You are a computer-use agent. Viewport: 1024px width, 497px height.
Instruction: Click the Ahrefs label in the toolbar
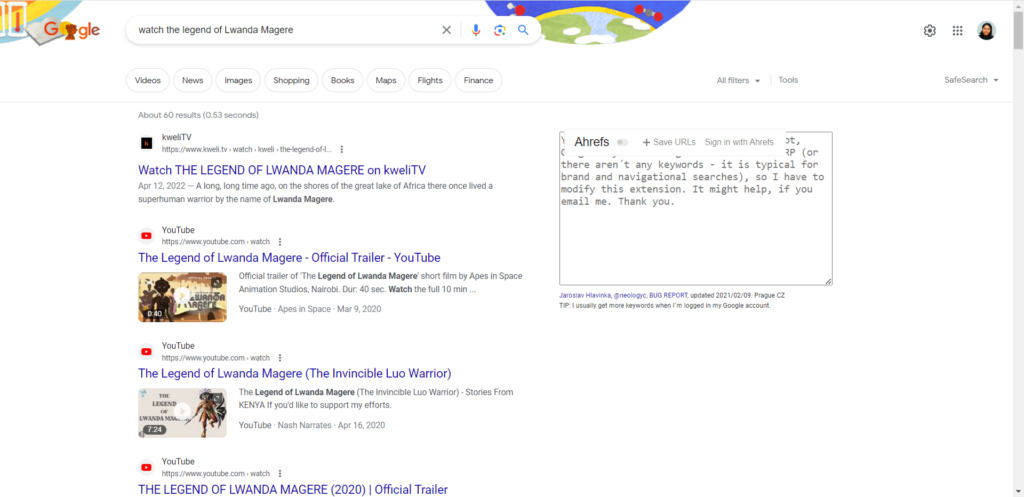point(592,142)
